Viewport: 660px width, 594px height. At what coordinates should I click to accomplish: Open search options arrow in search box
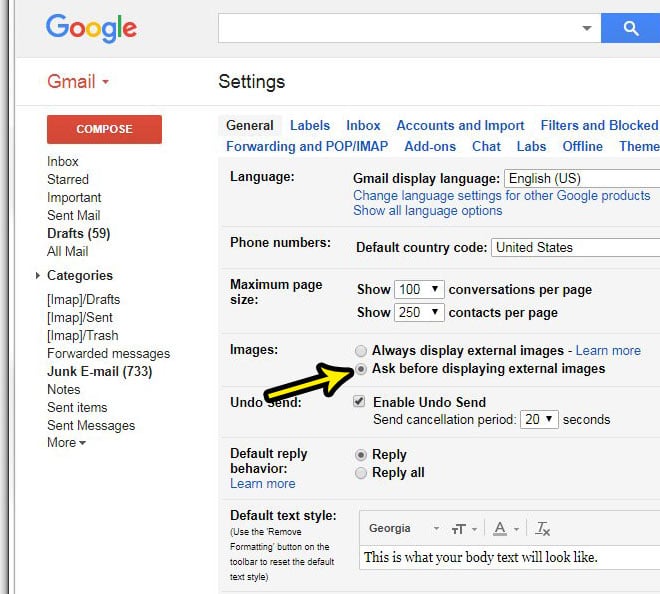(587, 28)
